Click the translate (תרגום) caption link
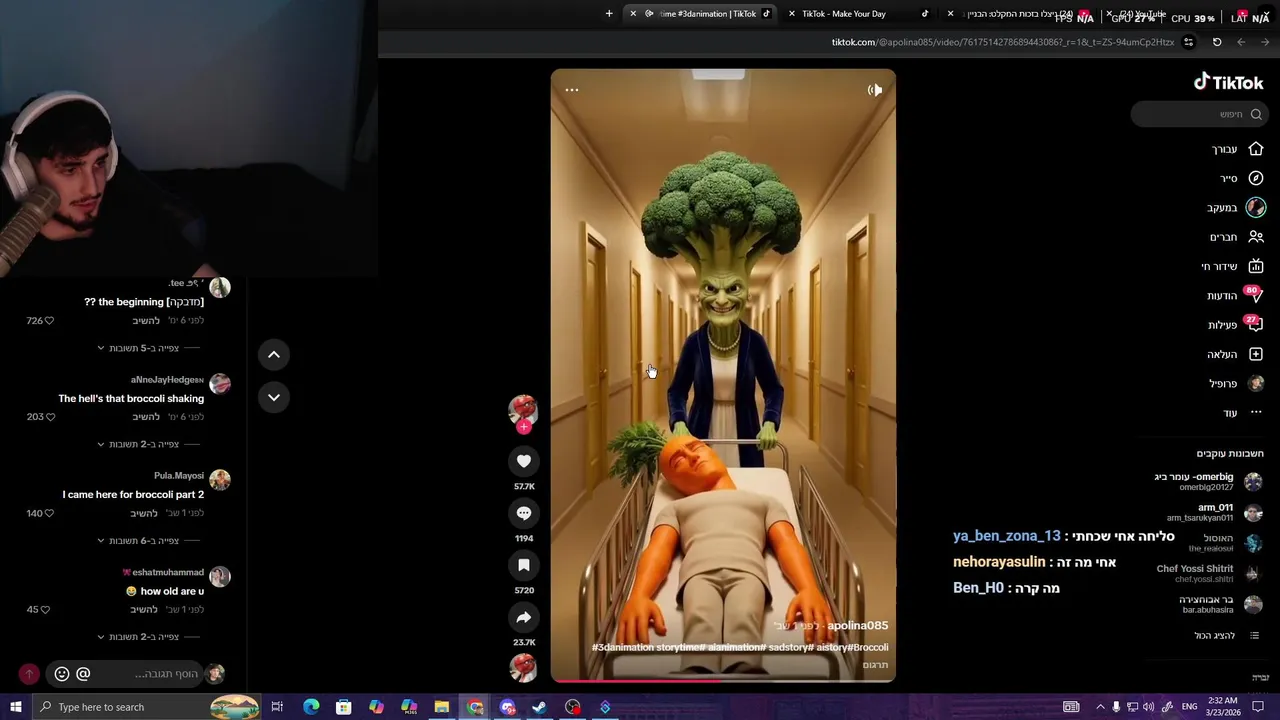The width and height of the screenshot is (1280, 720). coord(875,665)
